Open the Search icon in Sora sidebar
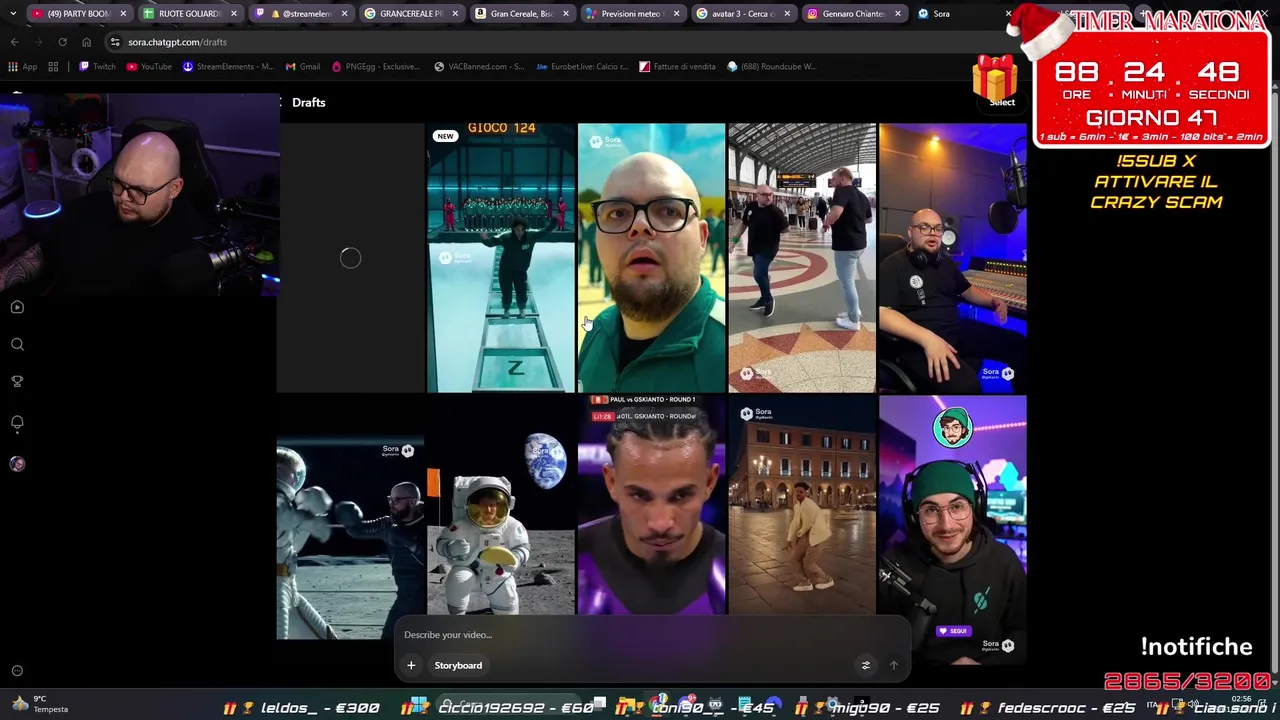Screen dimensions: 1280x720 17,344
